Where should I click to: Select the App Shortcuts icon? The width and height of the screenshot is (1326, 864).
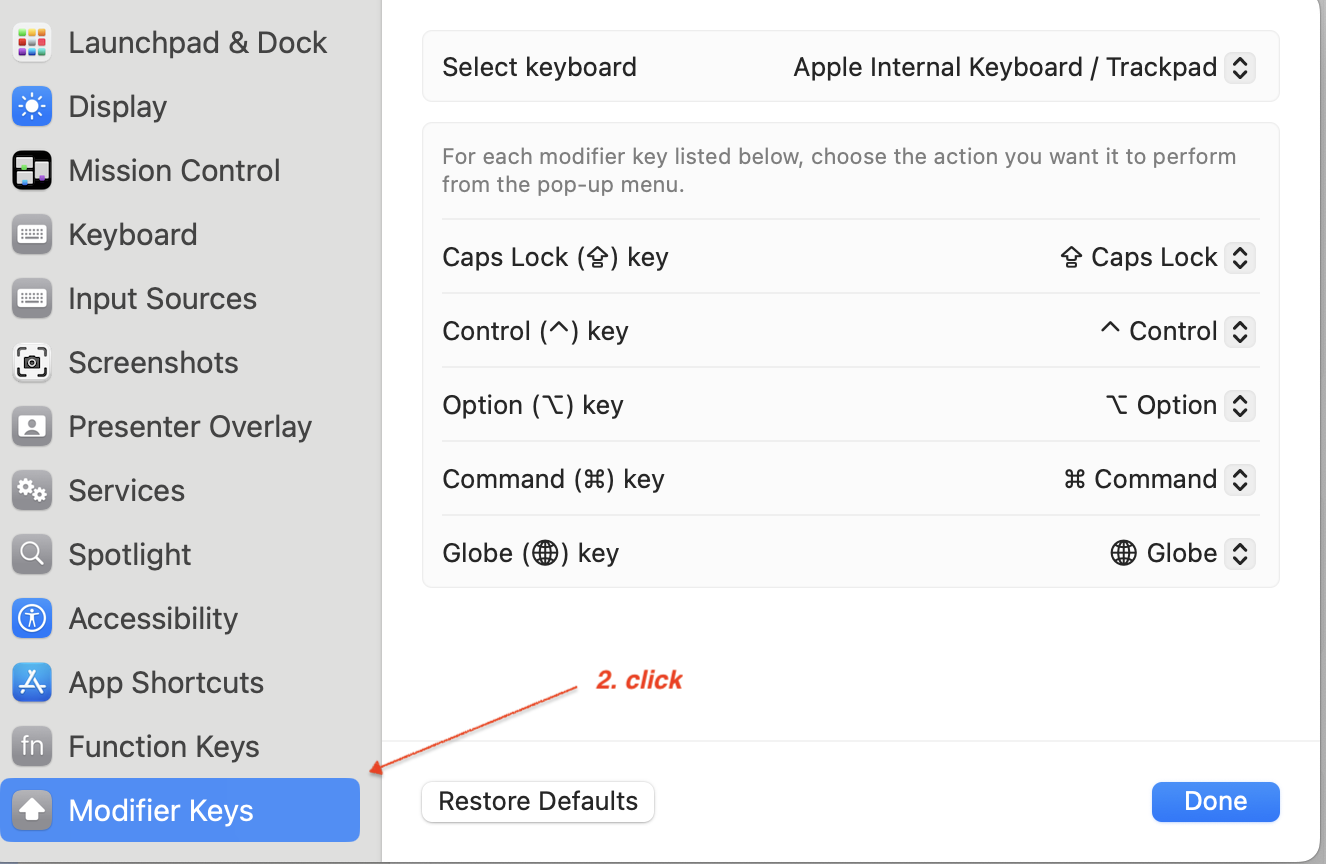pos(32,682)
